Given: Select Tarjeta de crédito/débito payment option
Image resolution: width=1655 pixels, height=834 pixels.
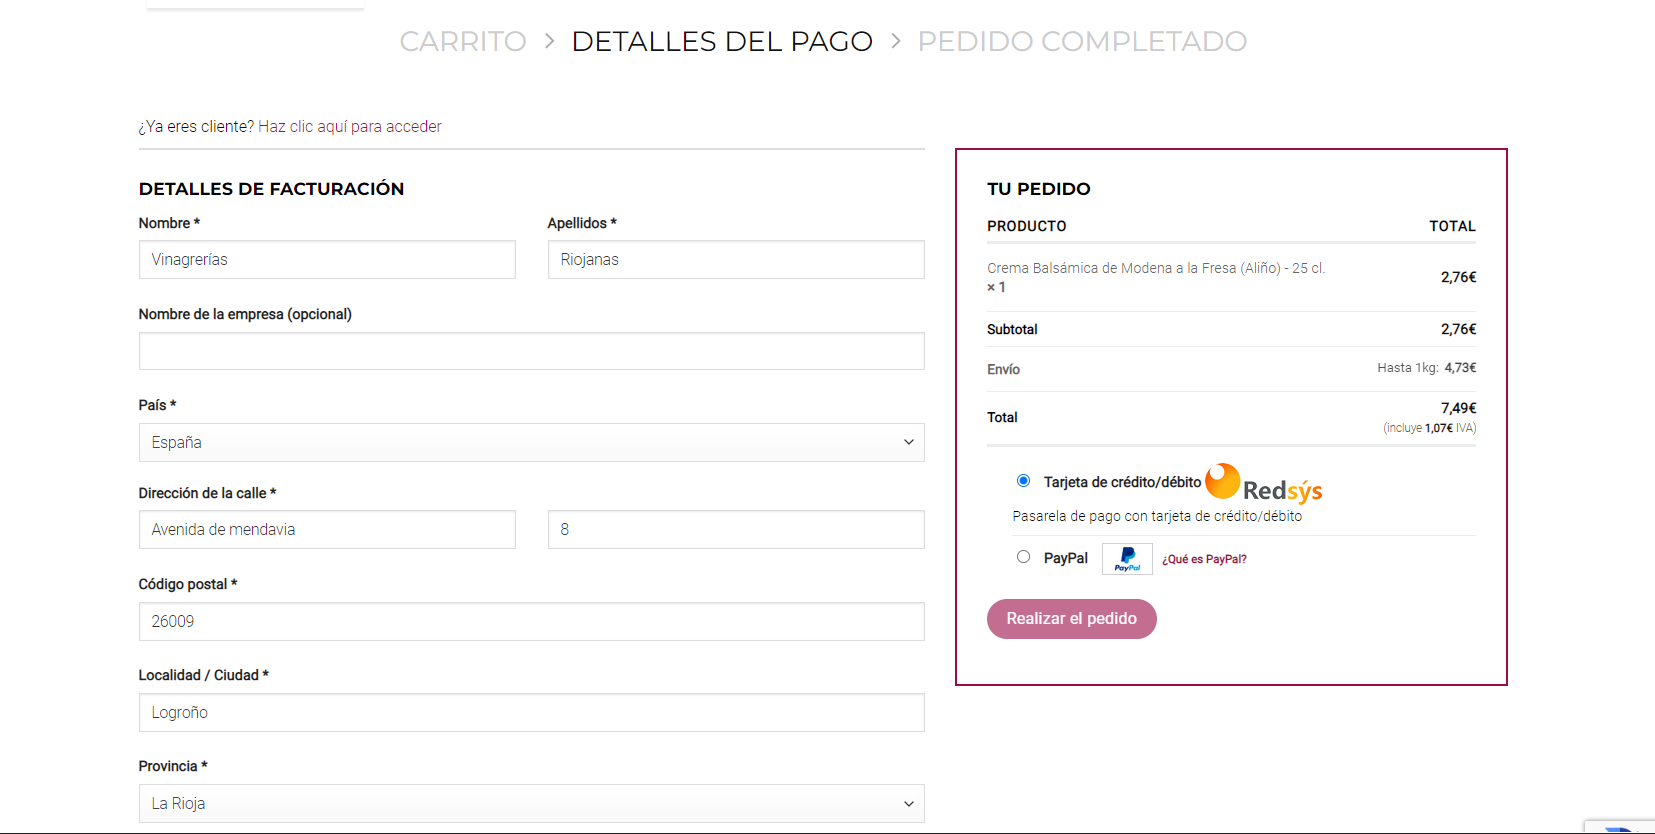Looking at the screenshot, I should (1023, 481).
